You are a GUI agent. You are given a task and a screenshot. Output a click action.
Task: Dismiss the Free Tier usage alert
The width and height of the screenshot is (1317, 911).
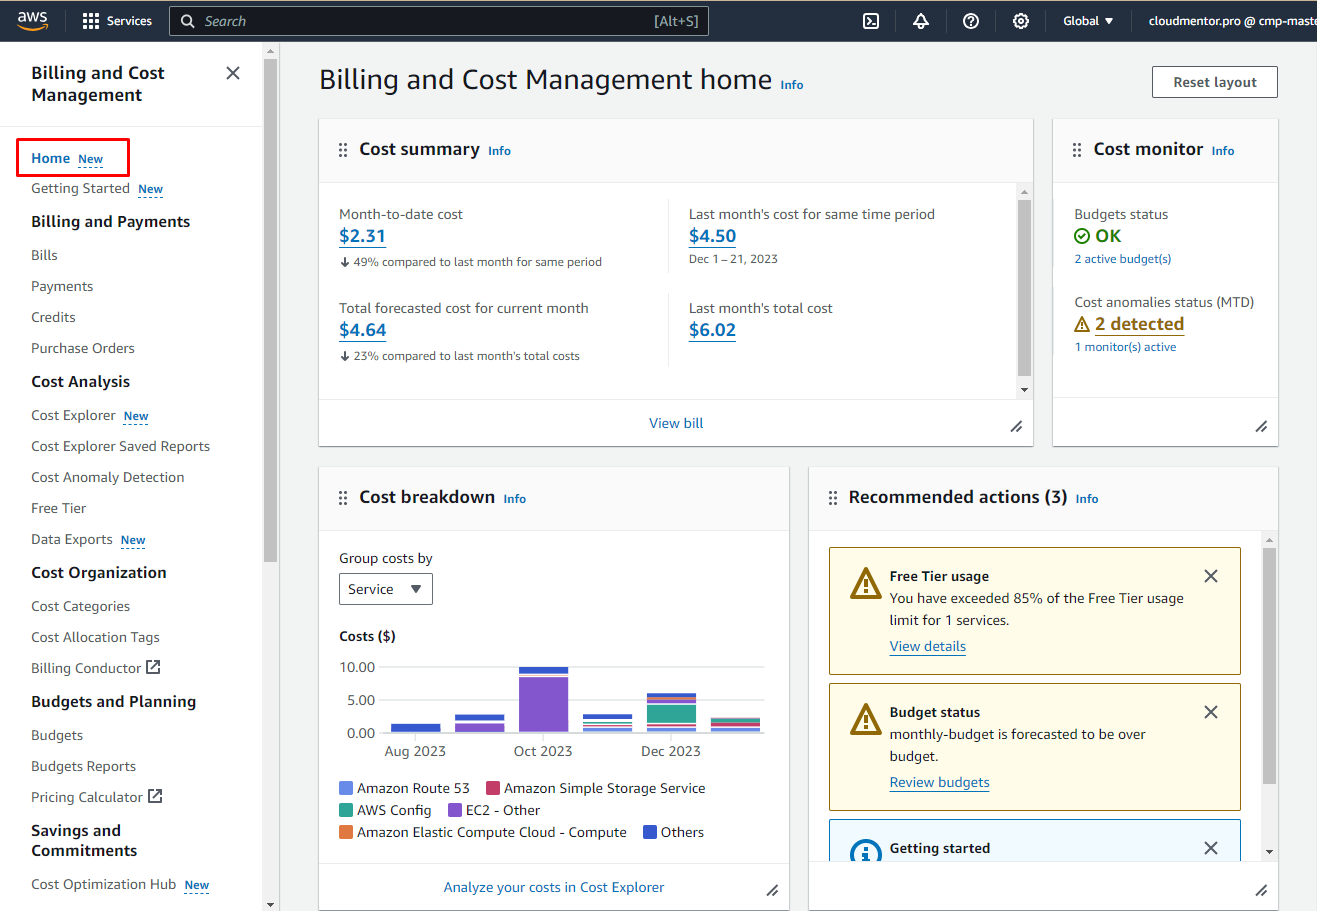point(1211,576)
